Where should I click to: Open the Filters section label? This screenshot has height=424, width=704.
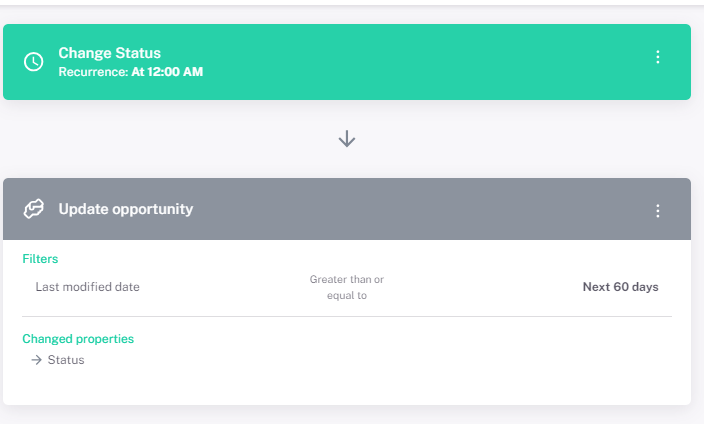tap(40, 259)
